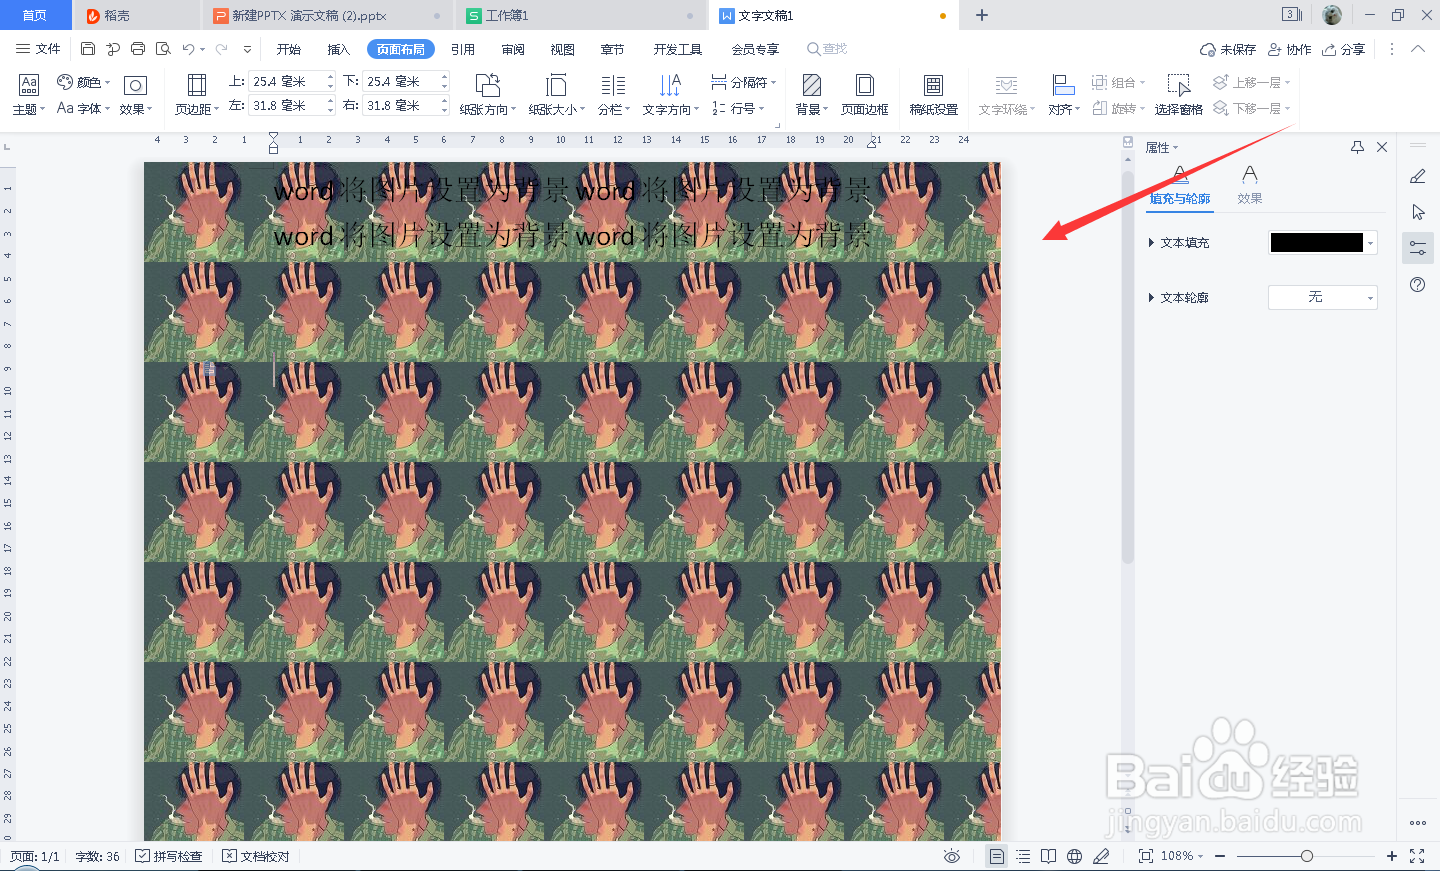The width and height of the screenshot is (1440, 871).
Task: Switch to web layout view in status bar
Action: click(x=1074, y=856)
